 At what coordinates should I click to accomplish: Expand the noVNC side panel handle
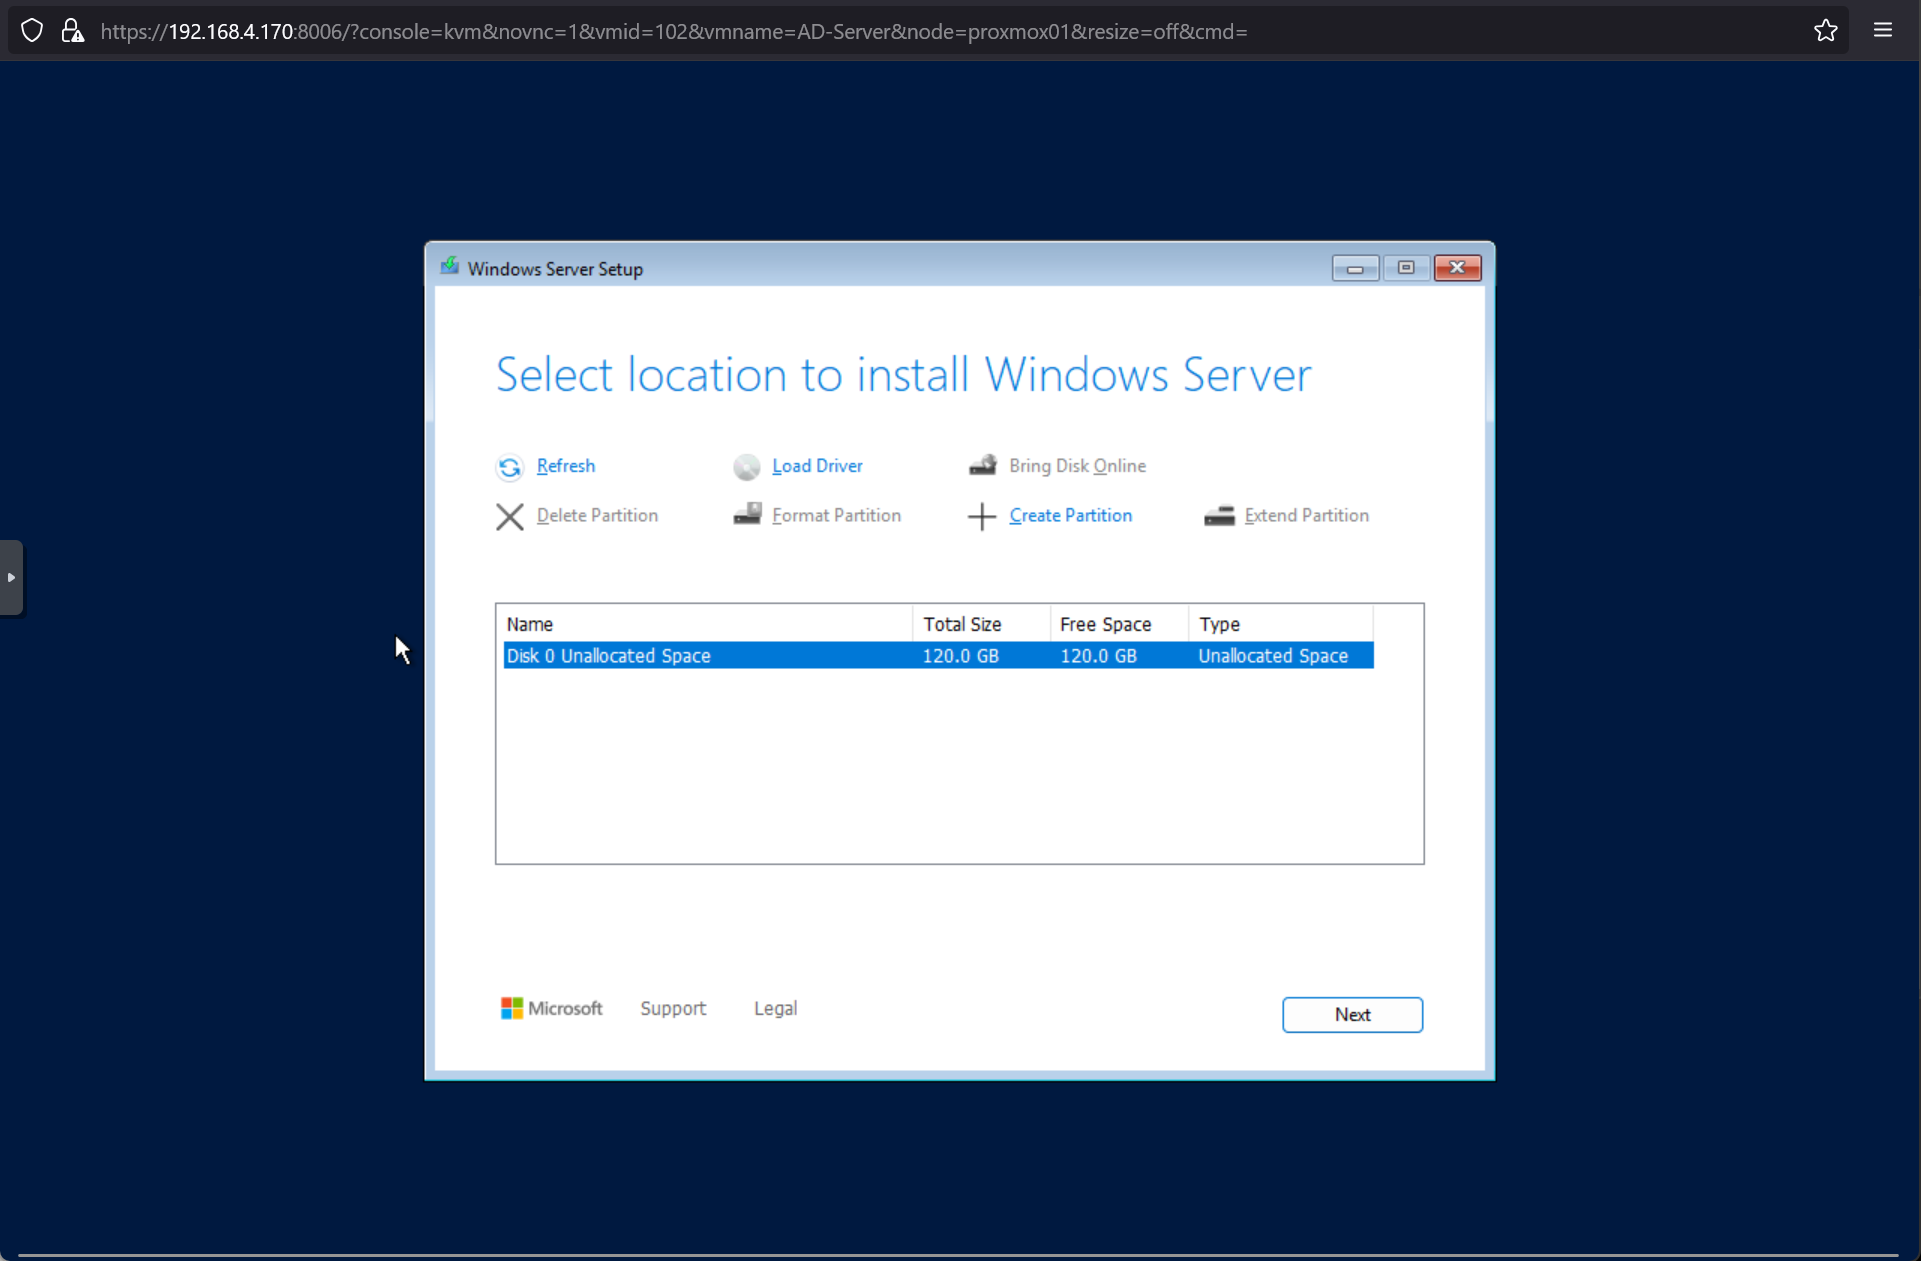[x=11, y=577]
